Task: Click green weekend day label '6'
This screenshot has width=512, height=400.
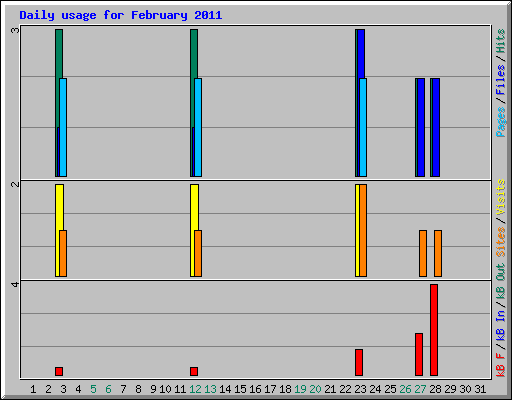Action: tap(108, 389)
